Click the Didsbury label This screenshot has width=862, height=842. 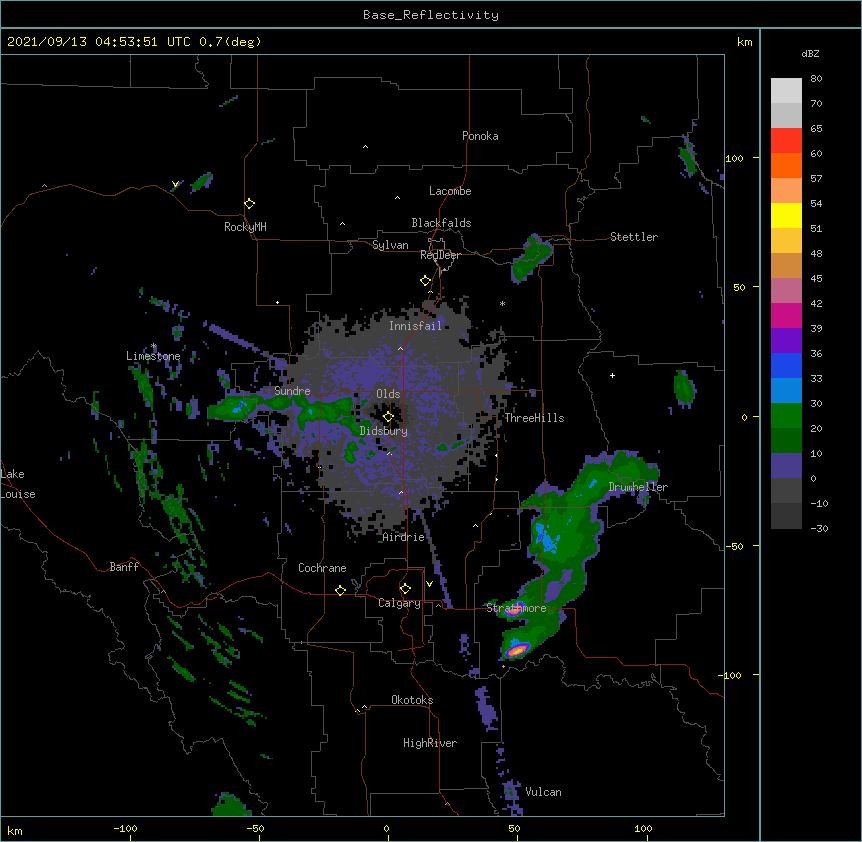coord(383,431)
